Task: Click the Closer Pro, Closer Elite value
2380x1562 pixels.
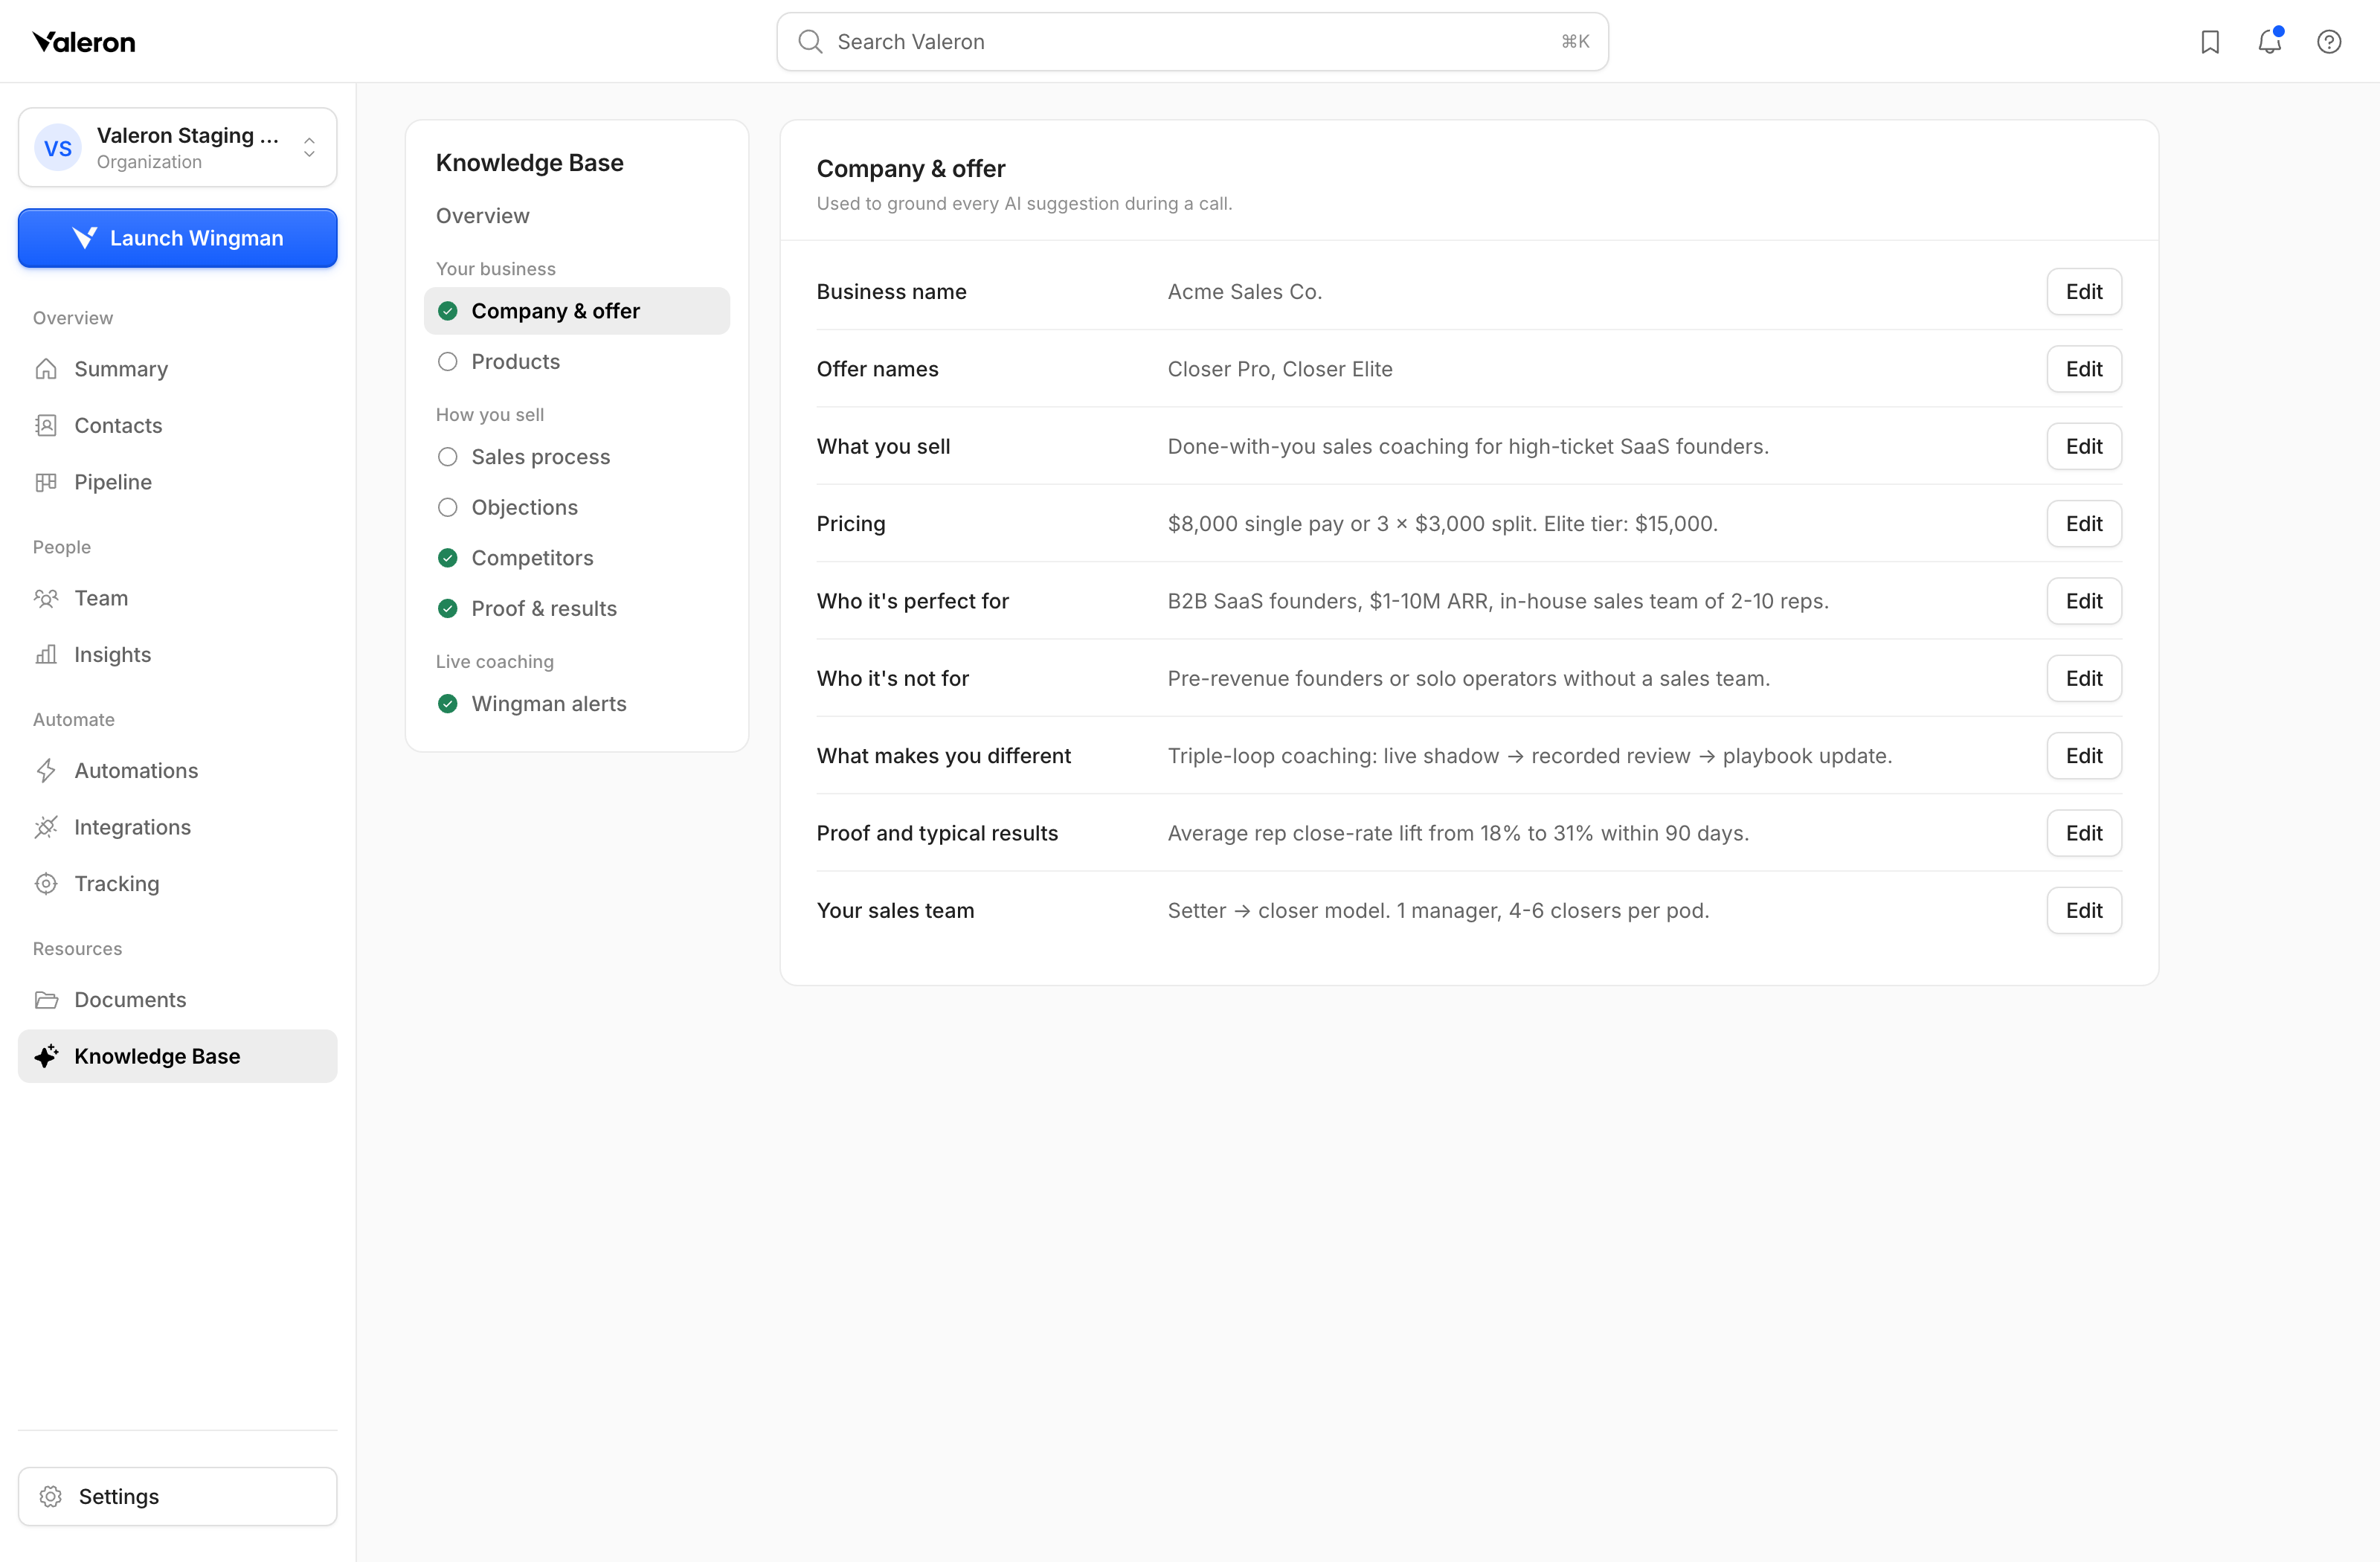Action: pos(1280,369)
